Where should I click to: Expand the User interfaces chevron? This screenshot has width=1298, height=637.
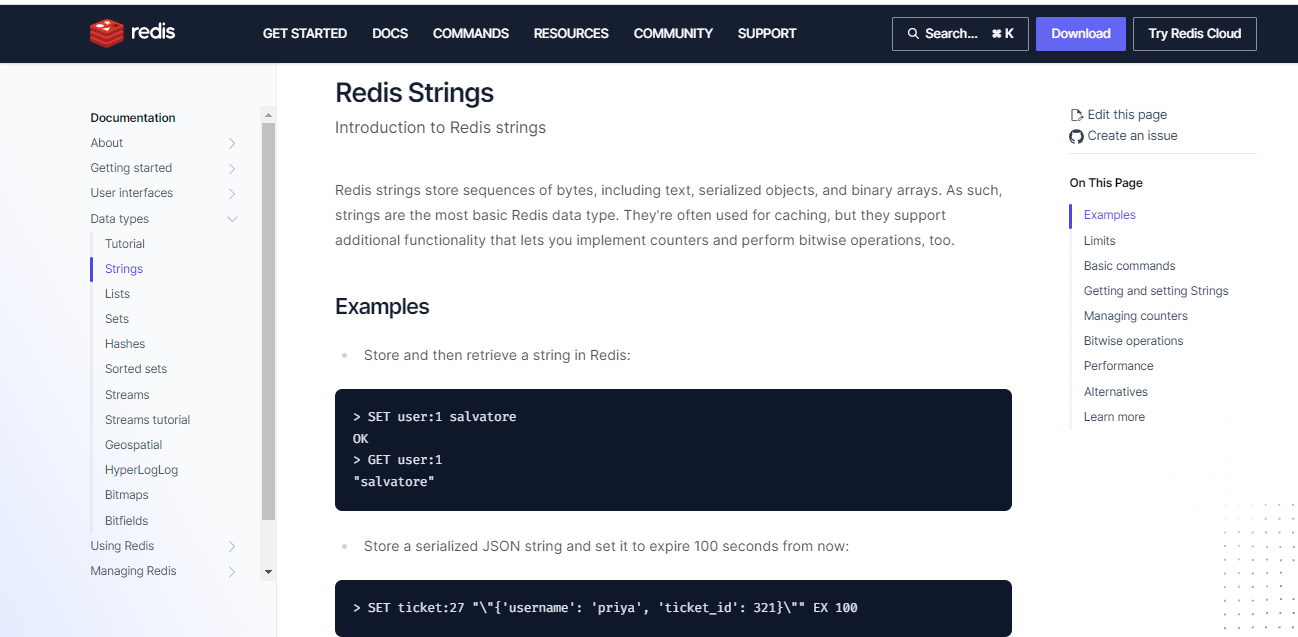232,193
